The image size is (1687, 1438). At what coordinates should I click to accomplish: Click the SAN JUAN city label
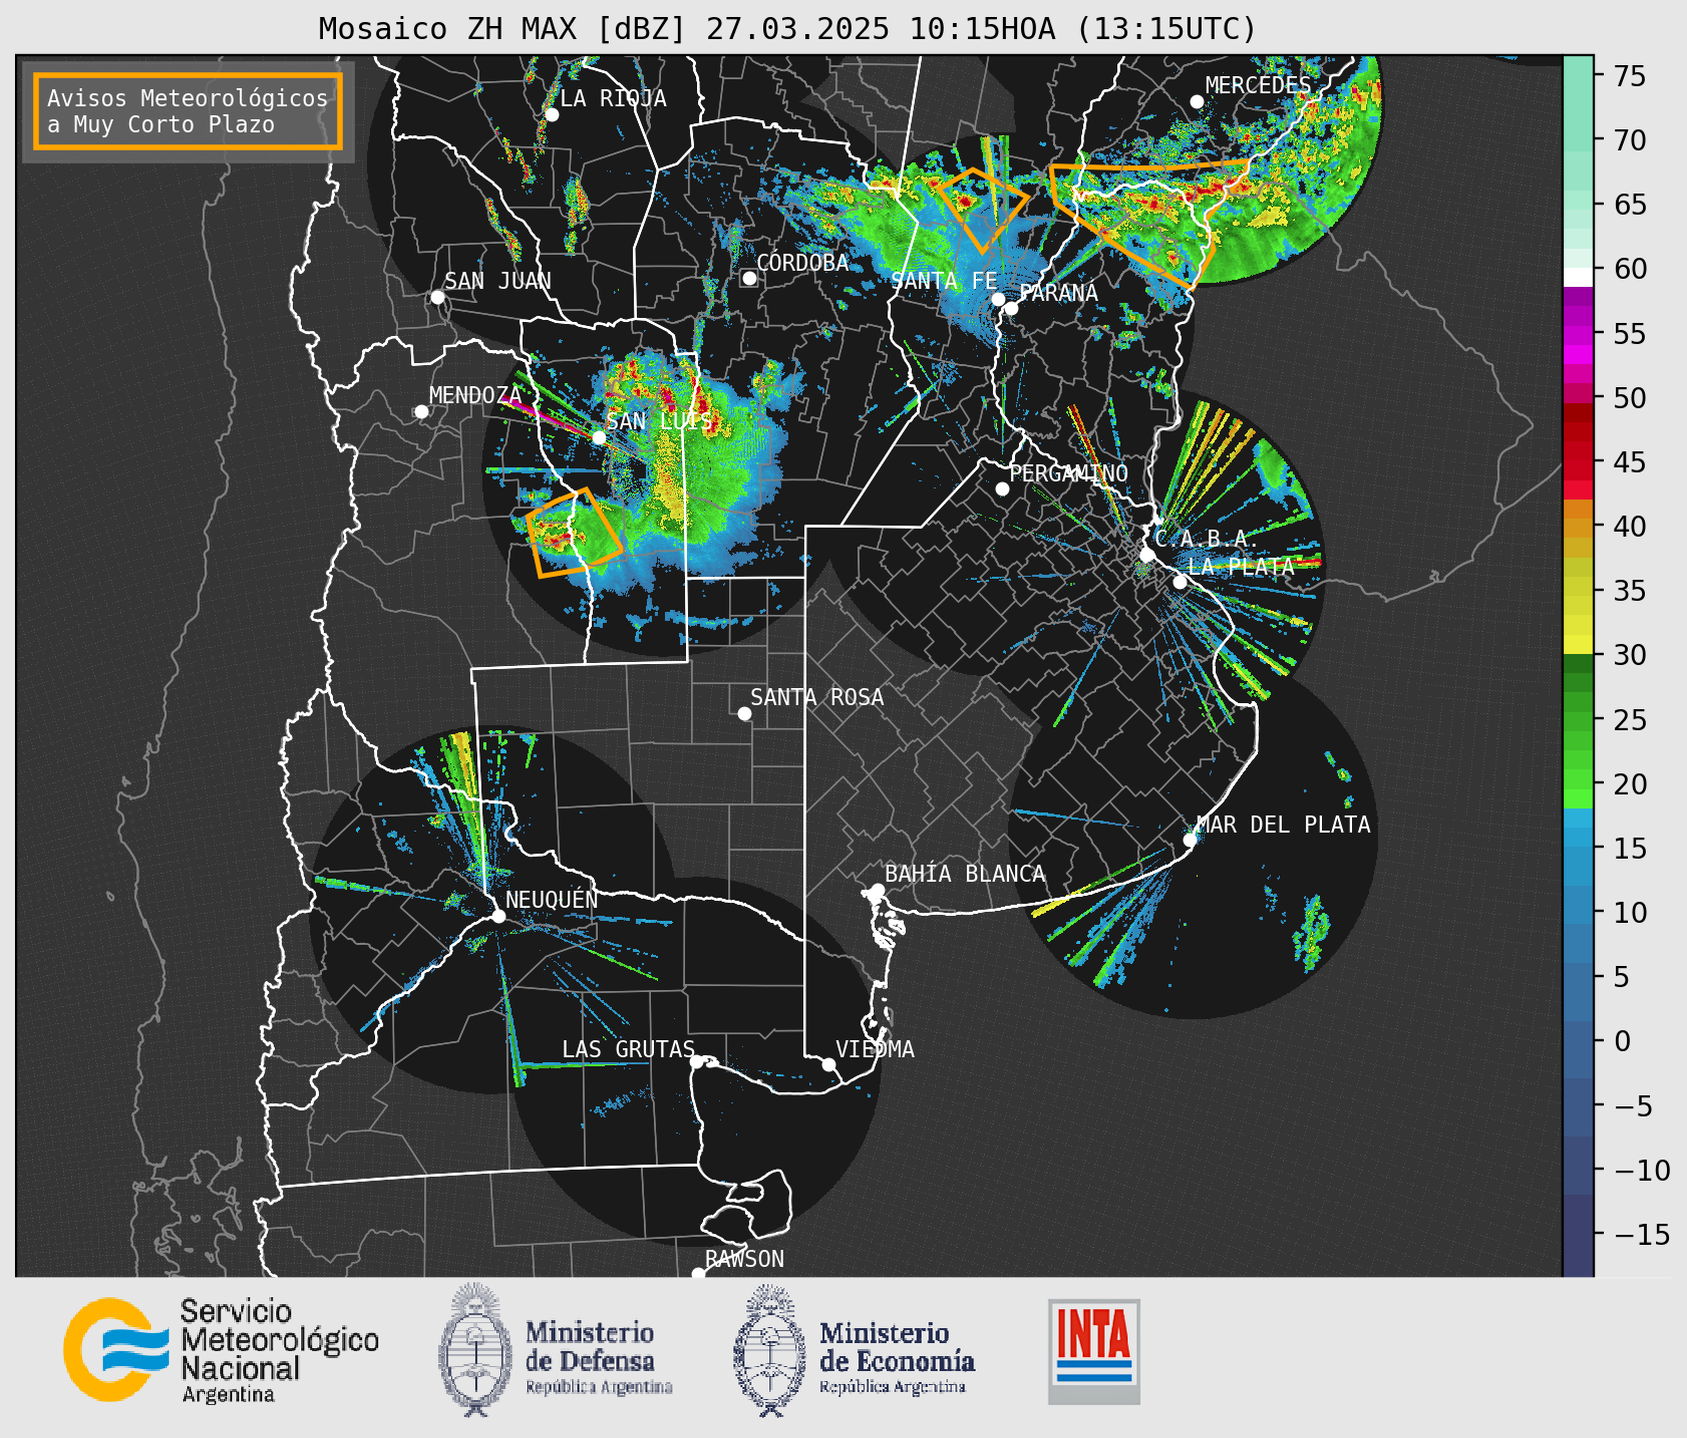[x=497, y=281]
